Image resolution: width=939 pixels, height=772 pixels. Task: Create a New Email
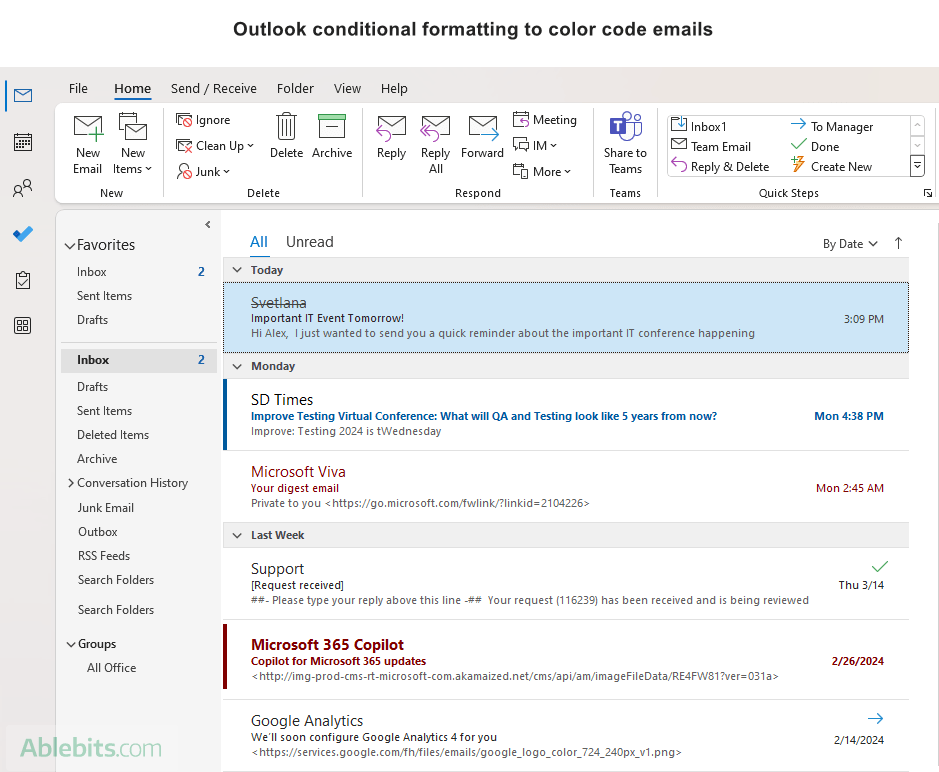[x=87, y=144]
